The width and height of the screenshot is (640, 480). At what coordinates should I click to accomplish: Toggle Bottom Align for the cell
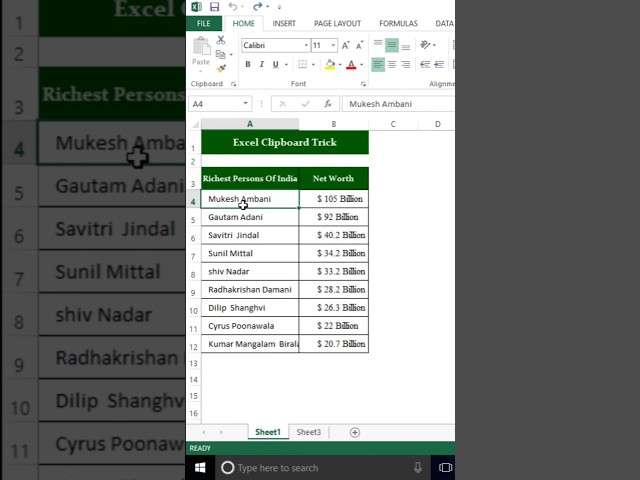click(x=405, y=46)
